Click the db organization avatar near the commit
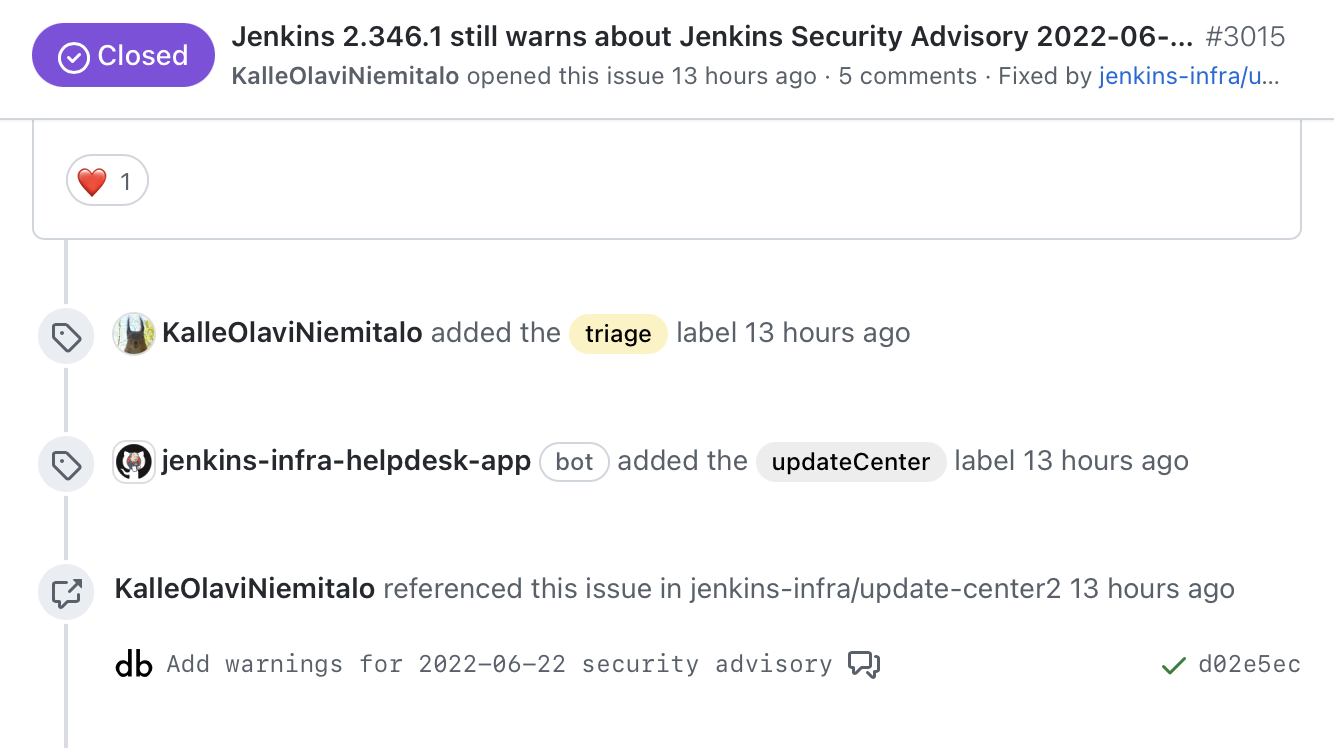 click(133, 664)
